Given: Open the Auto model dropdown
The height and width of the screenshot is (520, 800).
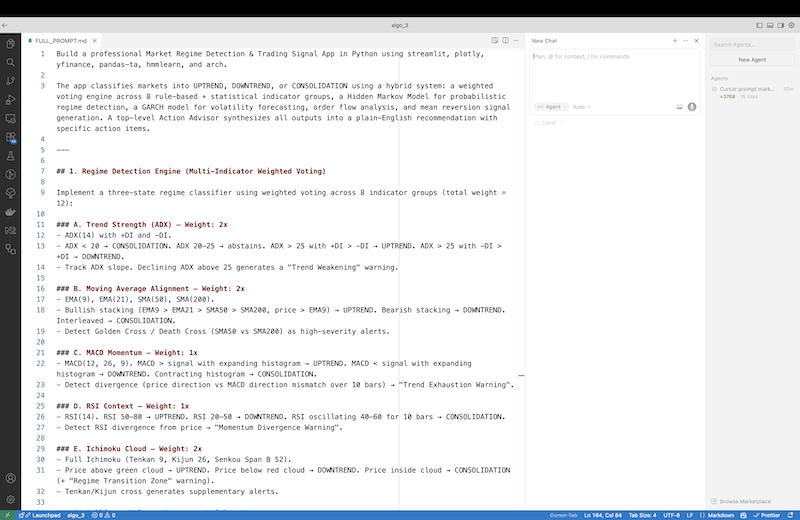Looking at the screenshot, I should pos(581,106).
